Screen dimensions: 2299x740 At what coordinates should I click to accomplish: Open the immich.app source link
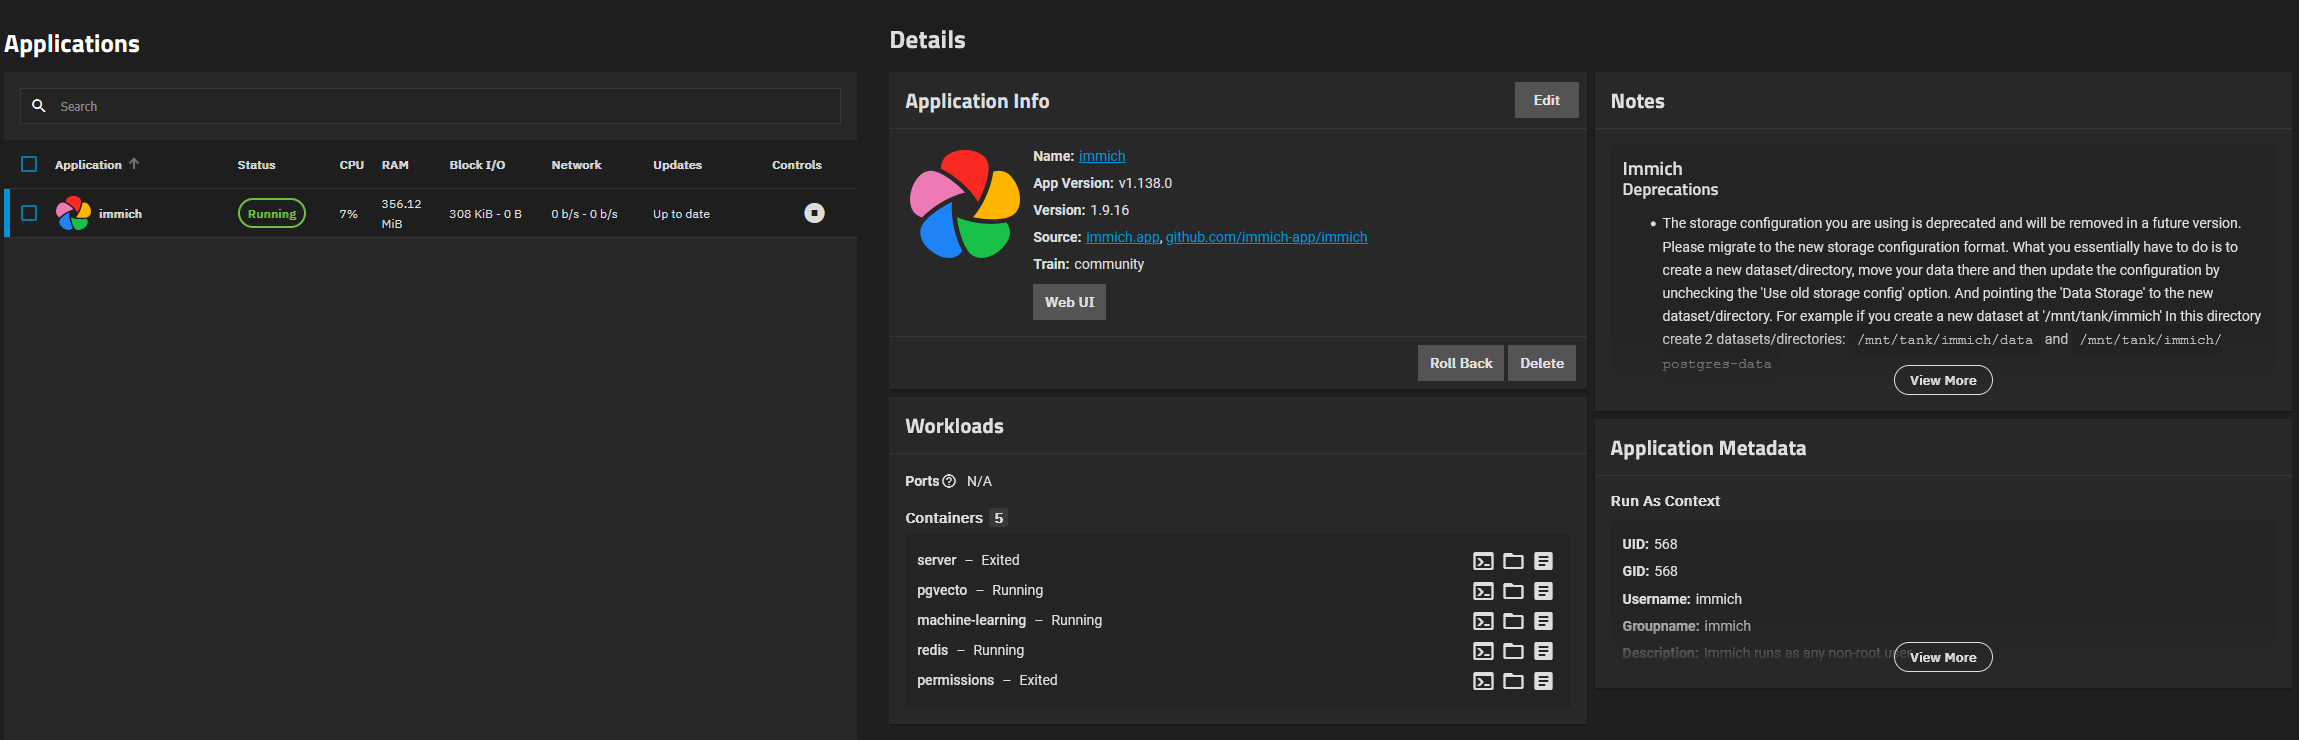[1122, 237]
